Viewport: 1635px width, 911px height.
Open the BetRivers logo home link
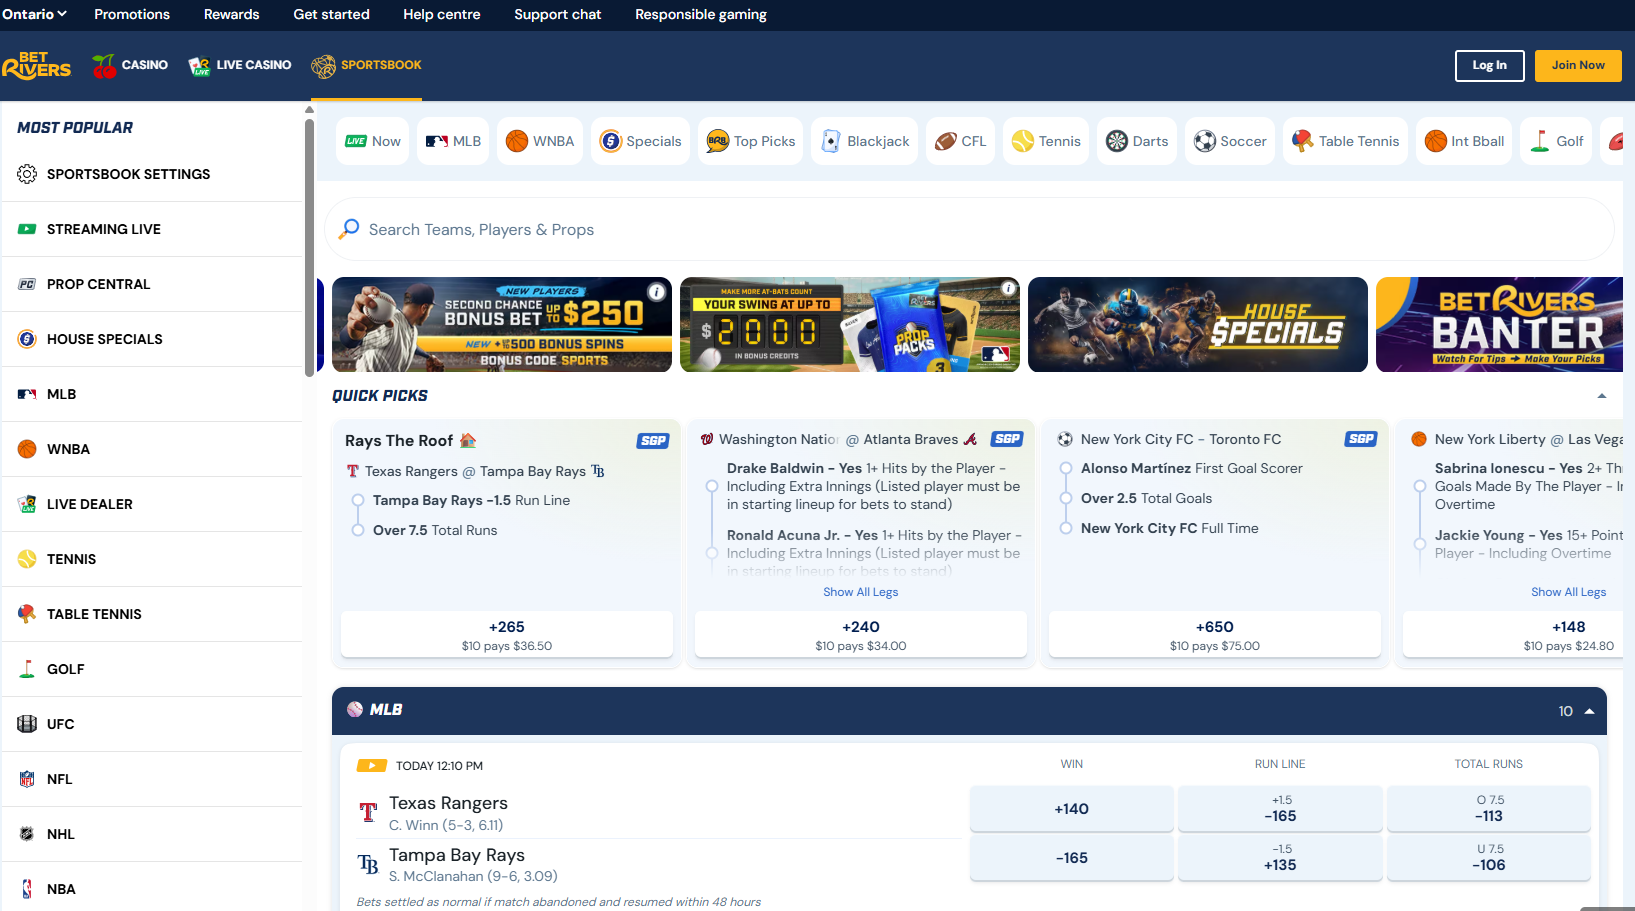(36, 65)
